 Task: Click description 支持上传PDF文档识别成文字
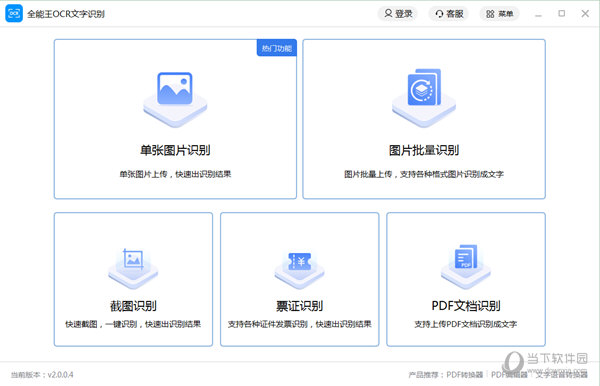[x=466, y=324]
